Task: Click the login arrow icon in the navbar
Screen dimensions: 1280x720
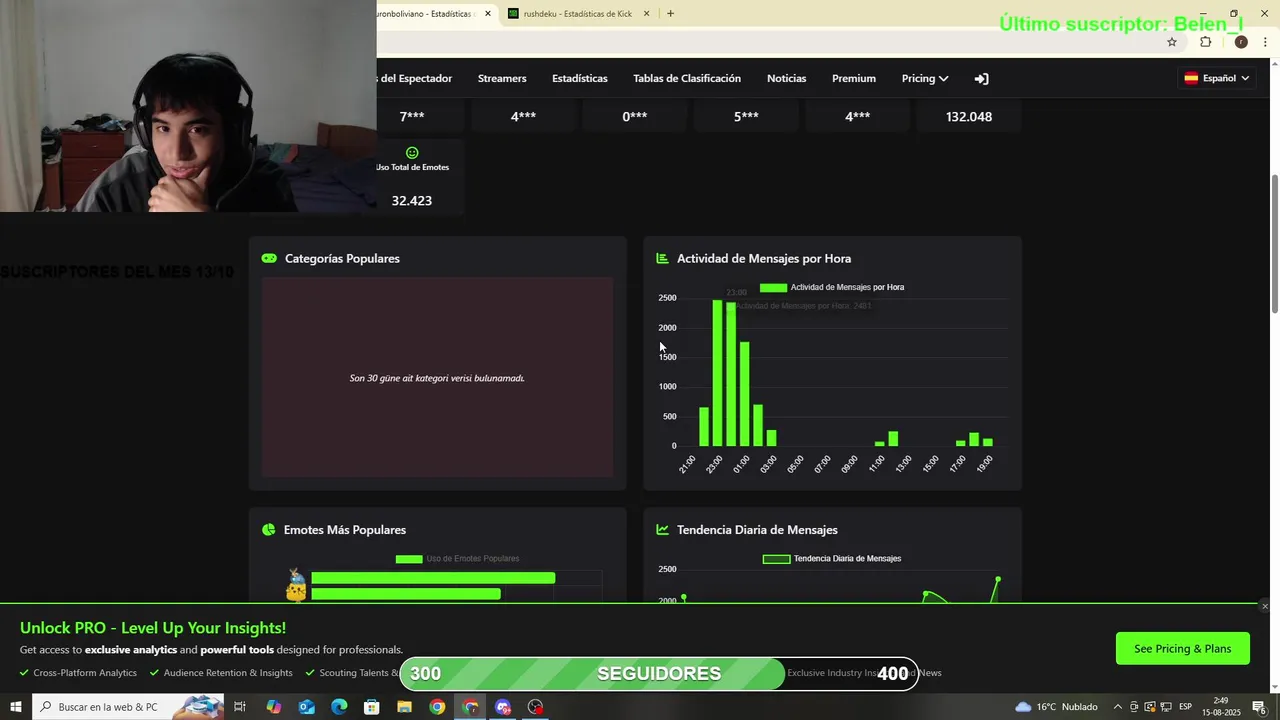Action: coord(981,78)
